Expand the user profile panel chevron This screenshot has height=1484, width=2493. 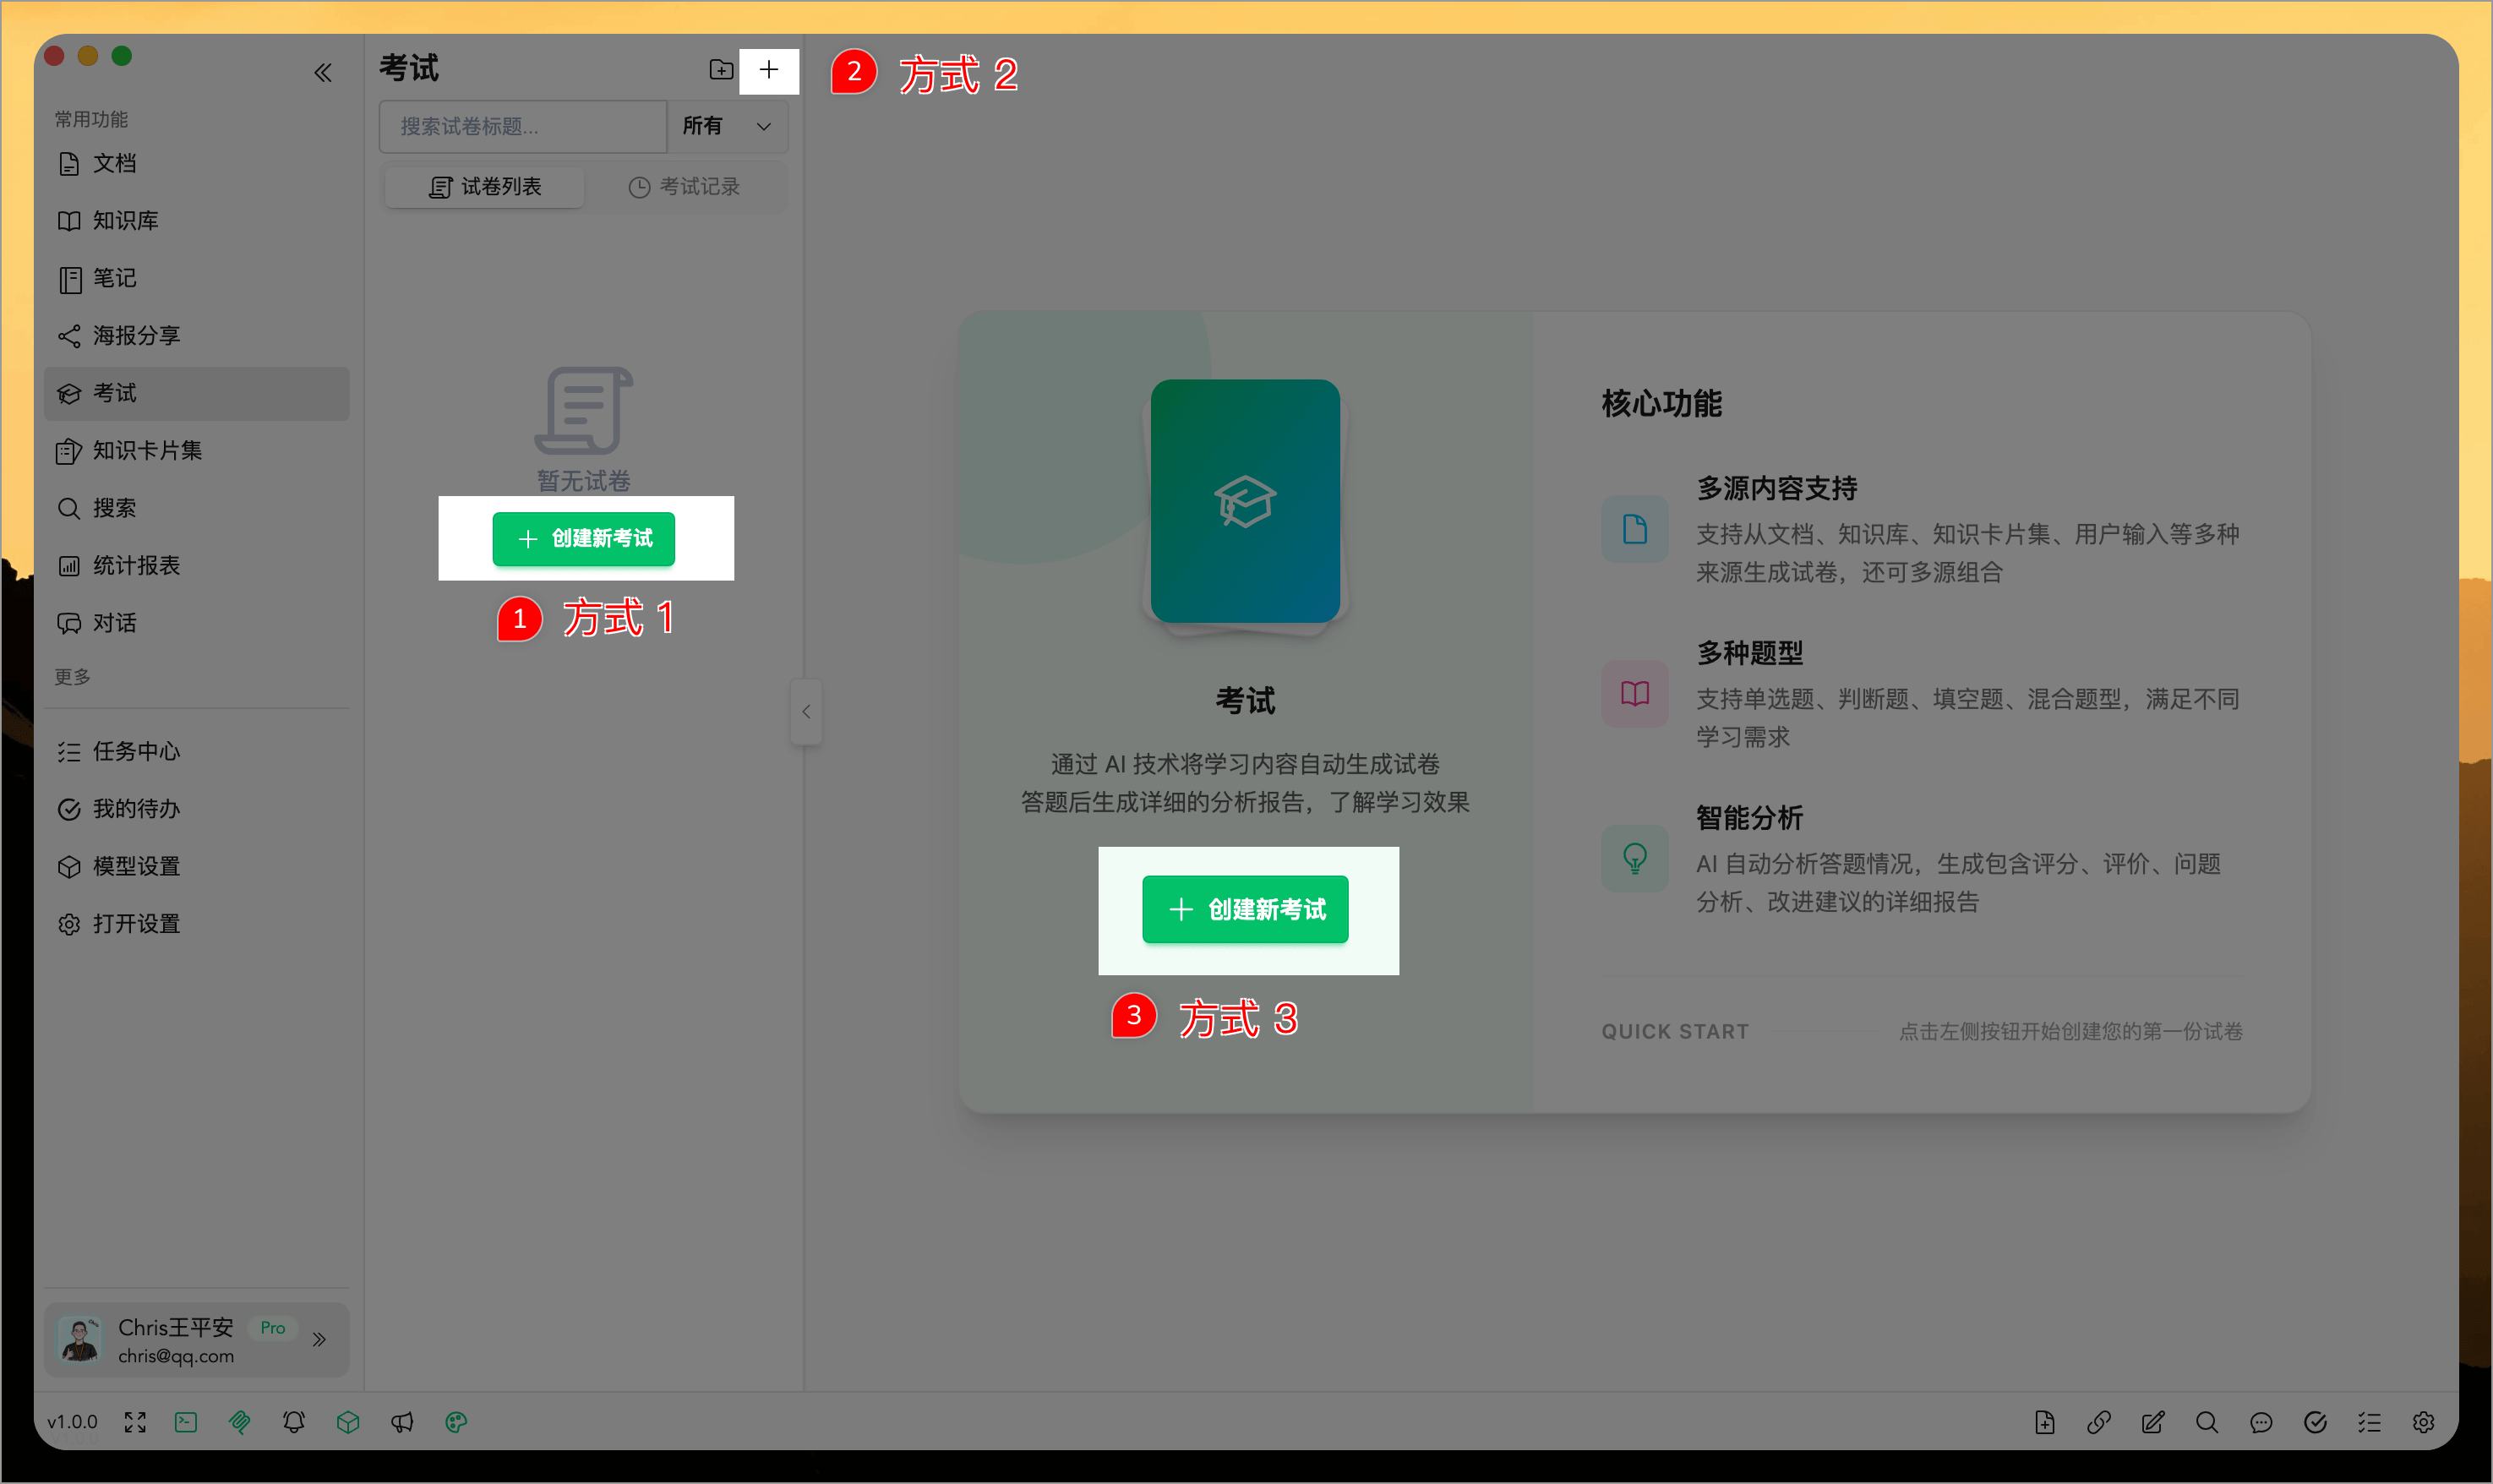click(320, 1339)
